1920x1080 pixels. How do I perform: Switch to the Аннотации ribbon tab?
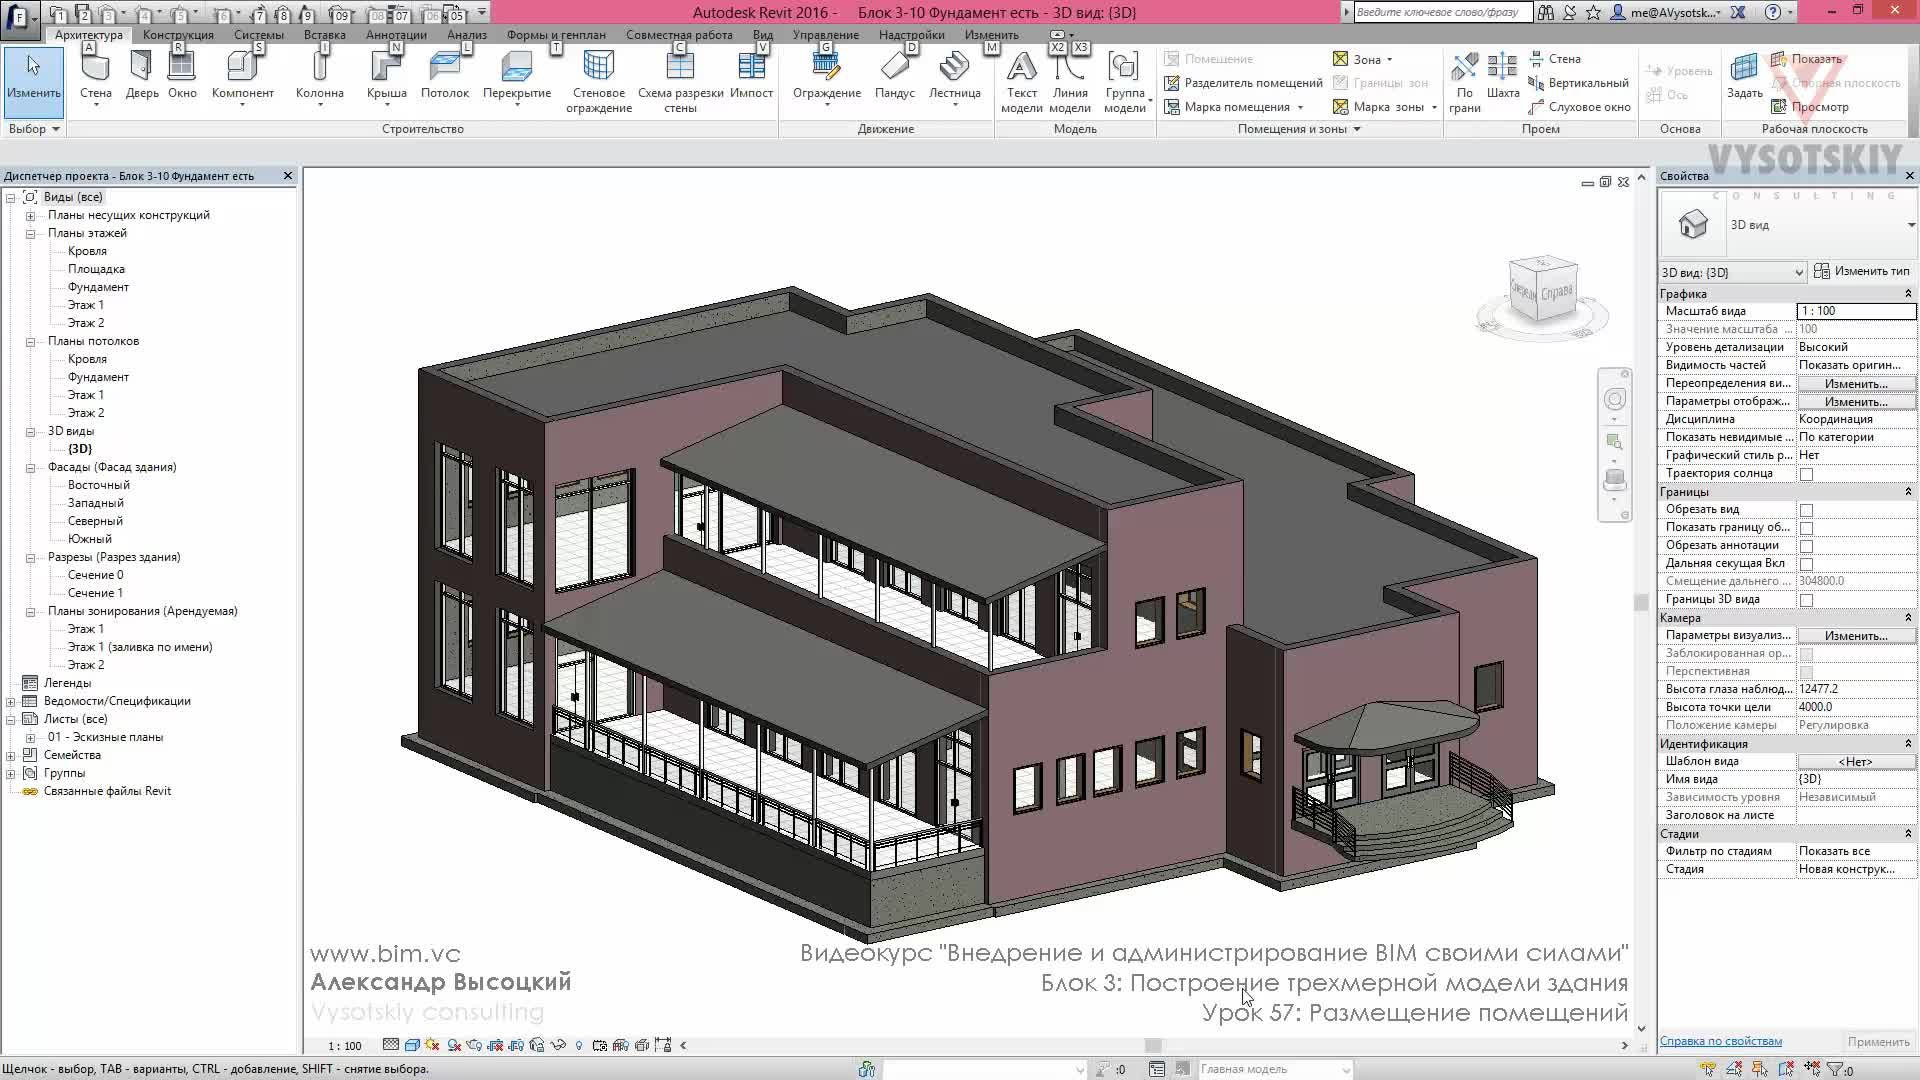pos(396,35)
